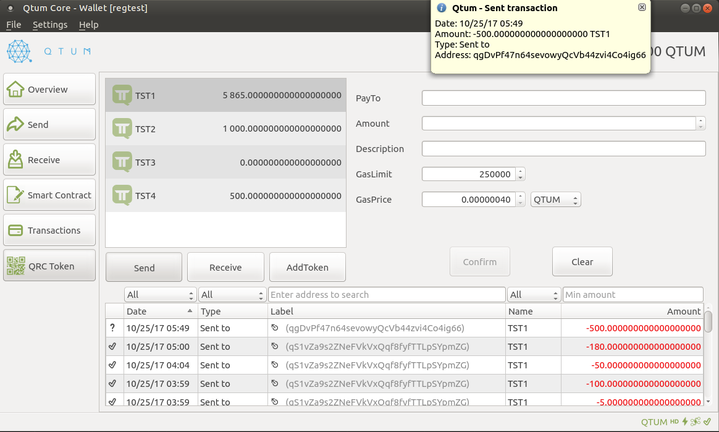The height and width of the screenshot is (432, 719).
Task: Focus the Description input field
Action: tap(564, 149)
